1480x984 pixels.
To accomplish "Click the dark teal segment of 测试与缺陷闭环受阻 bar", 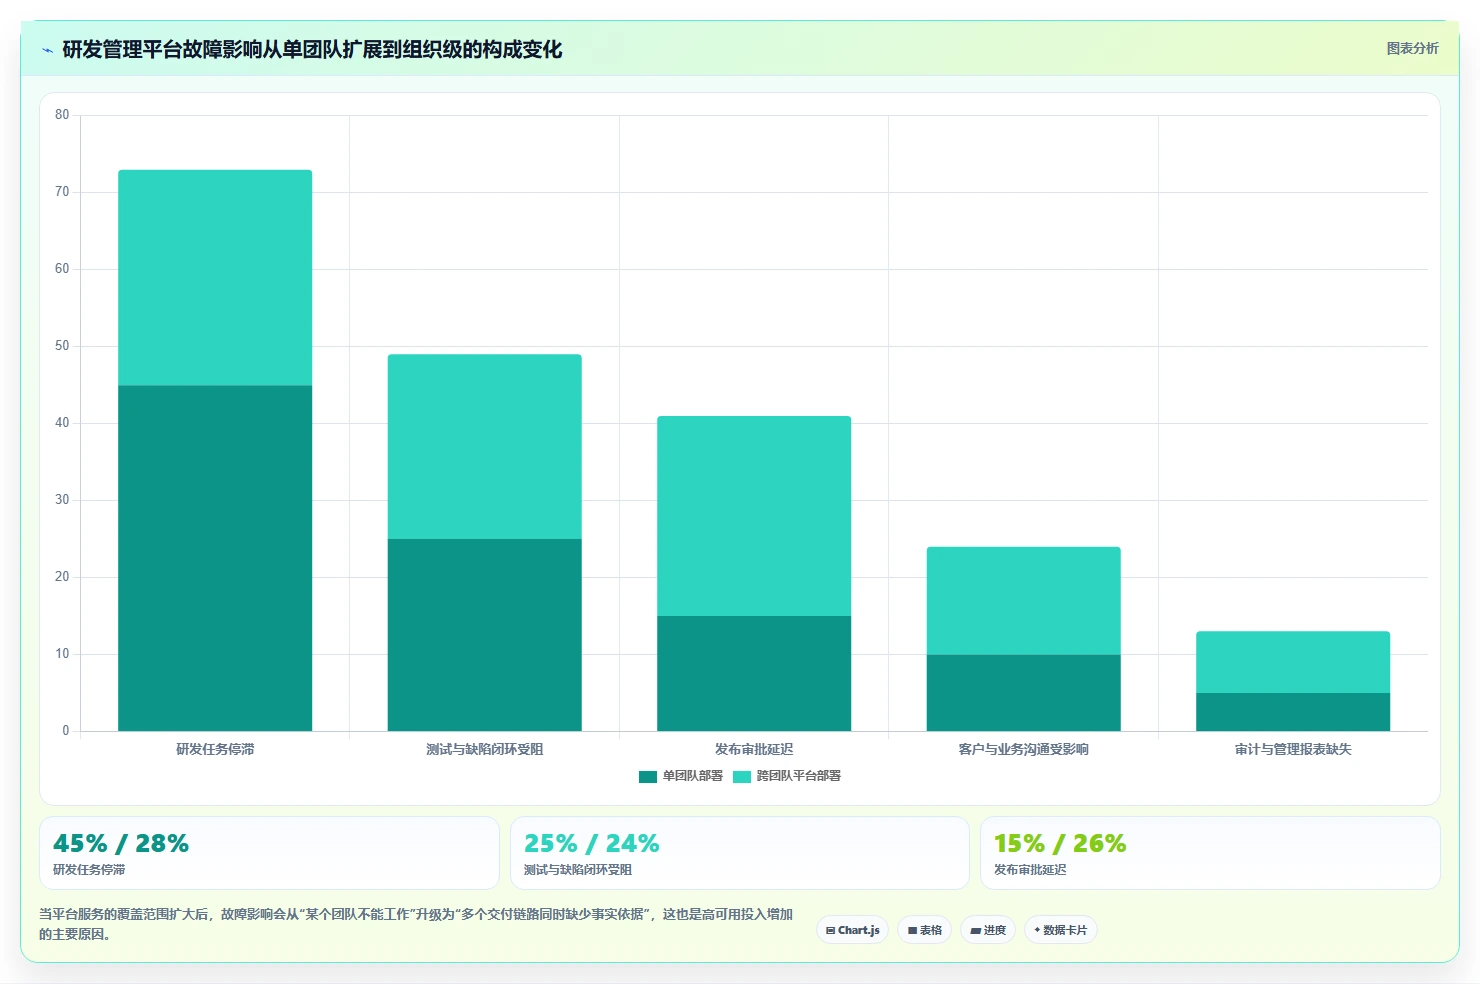I will coord(485,635).
